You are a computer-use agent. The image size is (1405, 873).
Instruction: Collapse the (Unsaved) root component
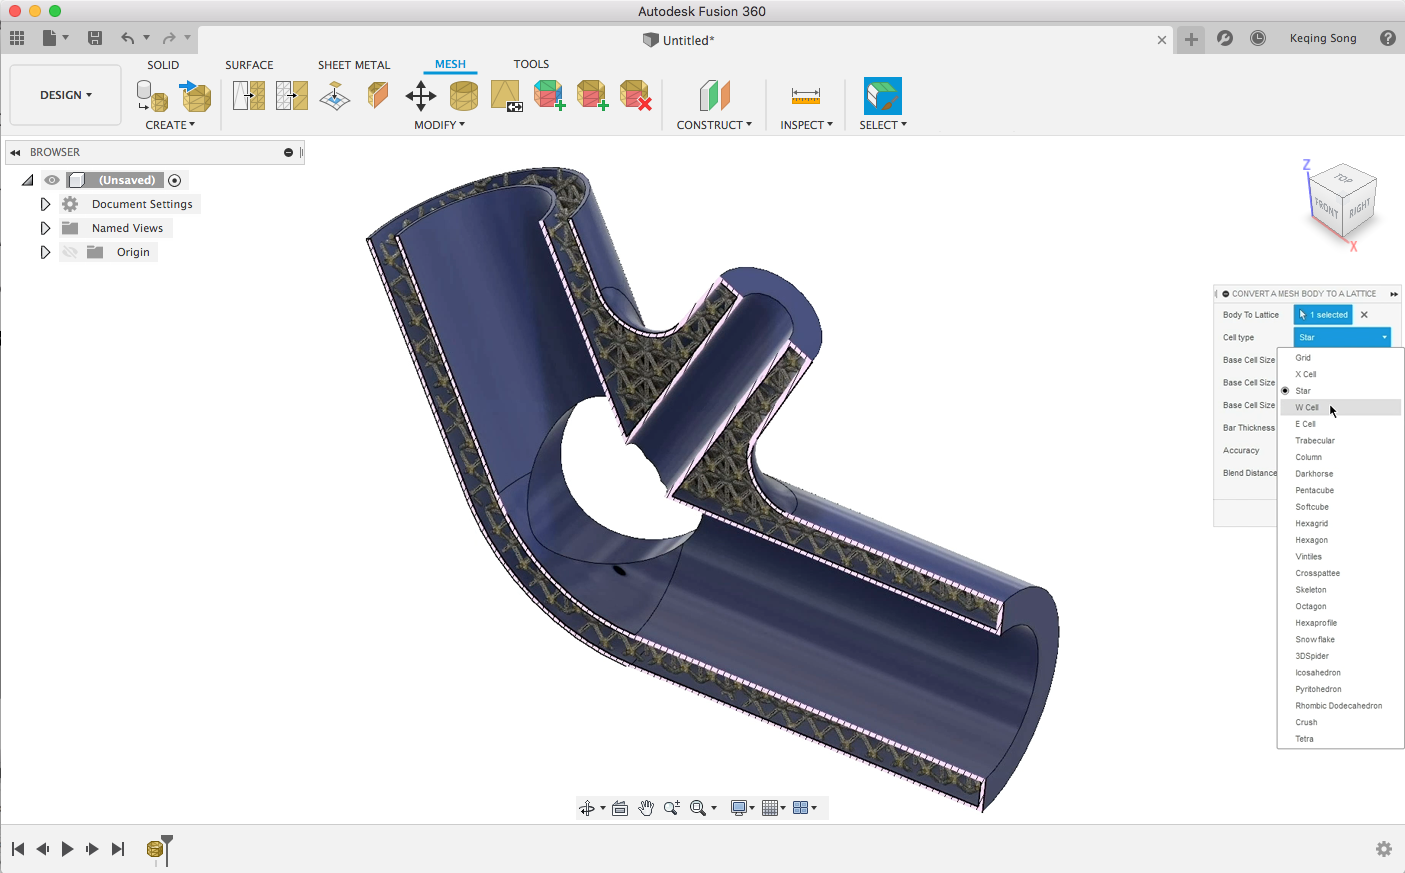[27, 180]
